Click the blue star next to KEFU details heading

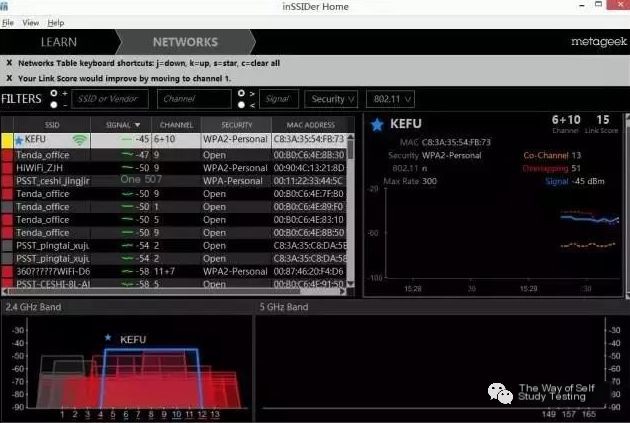377,125
